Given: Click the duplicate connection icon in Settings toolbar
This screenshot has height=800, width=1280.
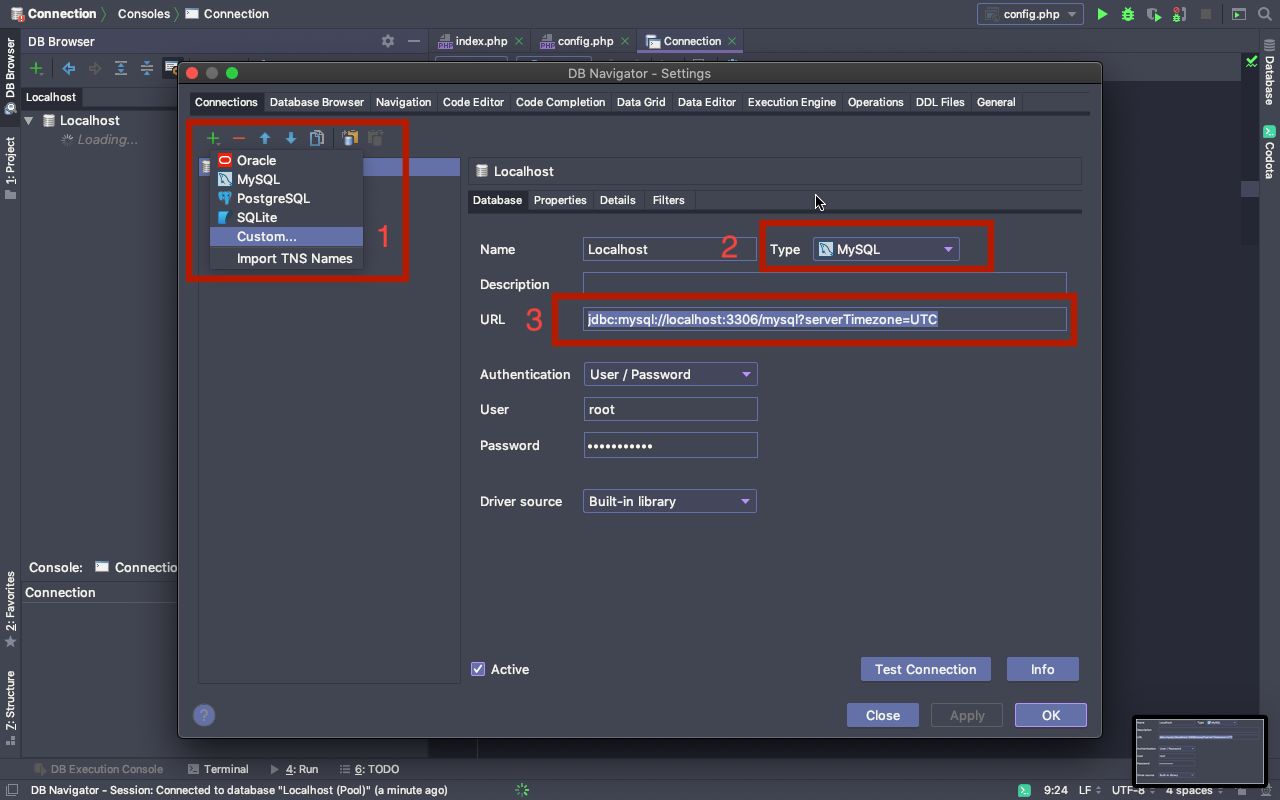Looking at the screenshot, I should coord(317,138).
